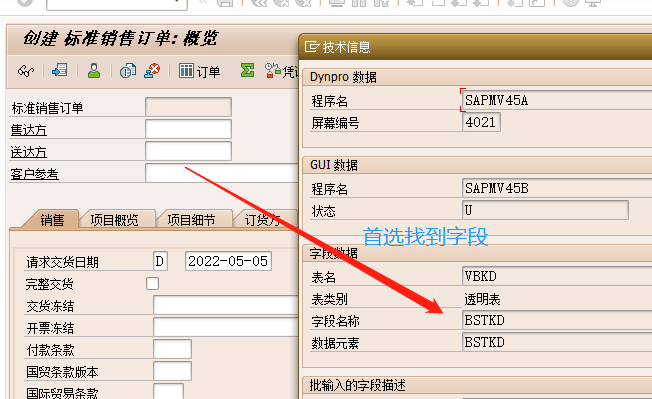This screenshot has width=652, height=399.
Task: Click the 表类别 value 透明表
Action: 482,299
